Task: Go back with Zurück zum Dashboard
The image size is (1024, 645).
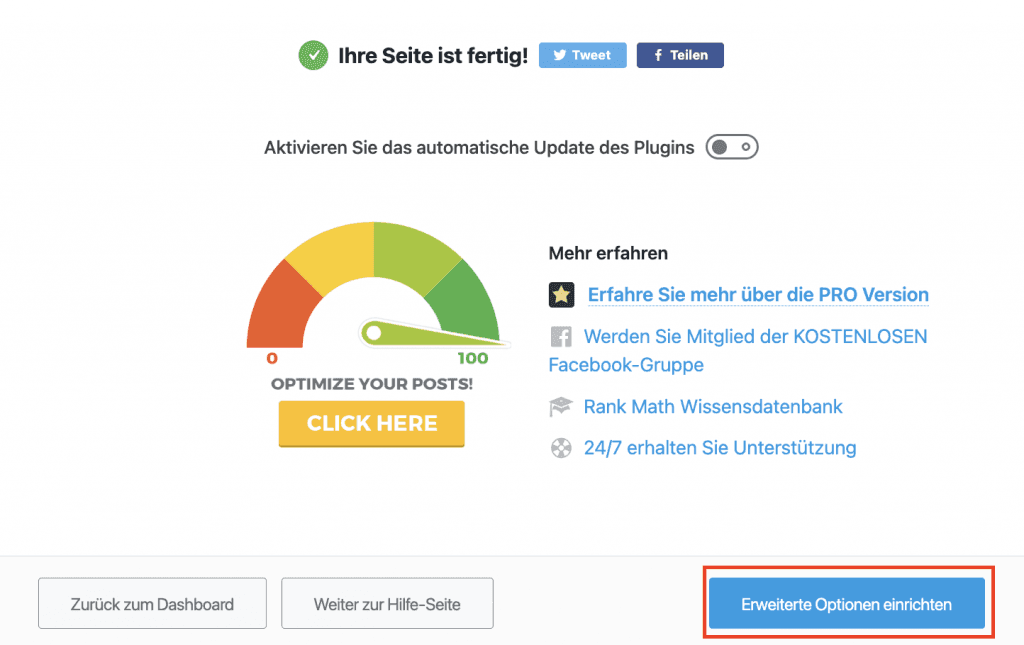Action: pyautogui.click(x=152, y=604)
